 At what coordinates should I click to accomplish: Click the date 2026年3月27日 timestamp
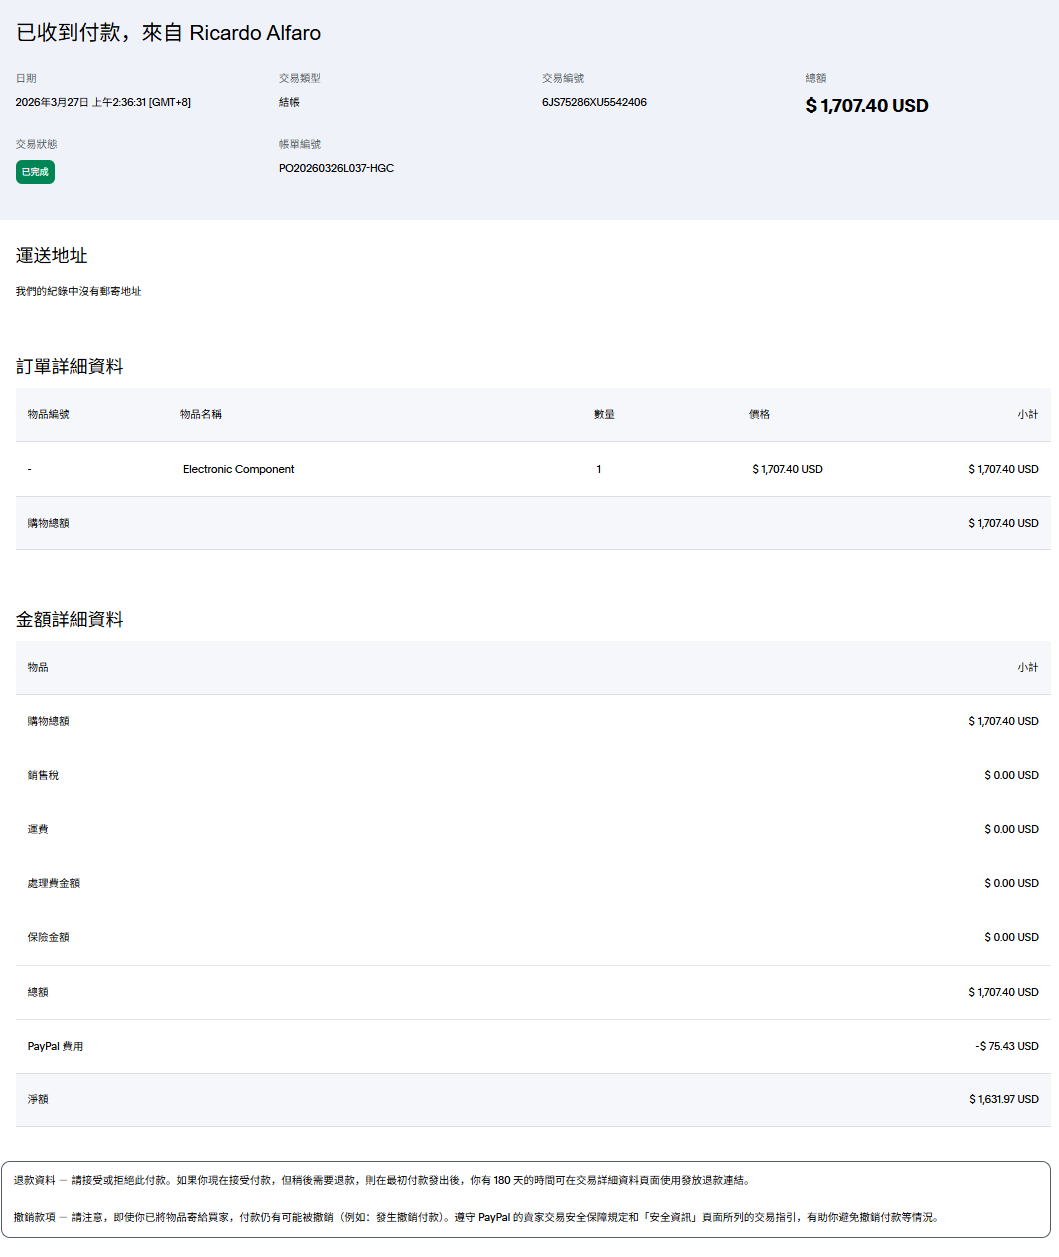click(103, 102)
